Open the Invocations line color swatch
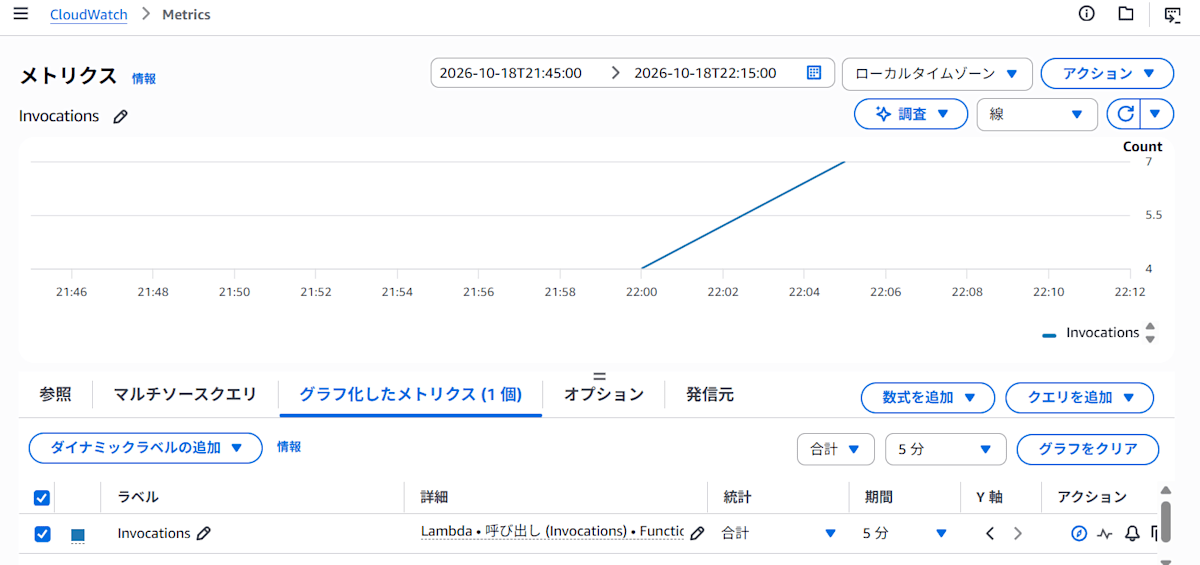This screenshot has width=1200, height=565. (78, 535)
